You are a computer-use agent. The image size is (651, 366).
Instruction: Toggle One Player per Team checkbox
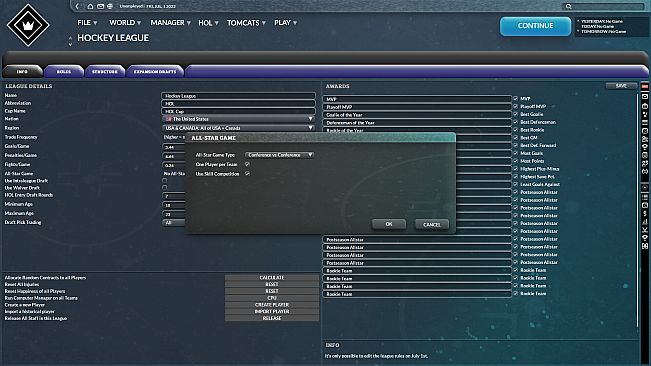pos(247,164)
